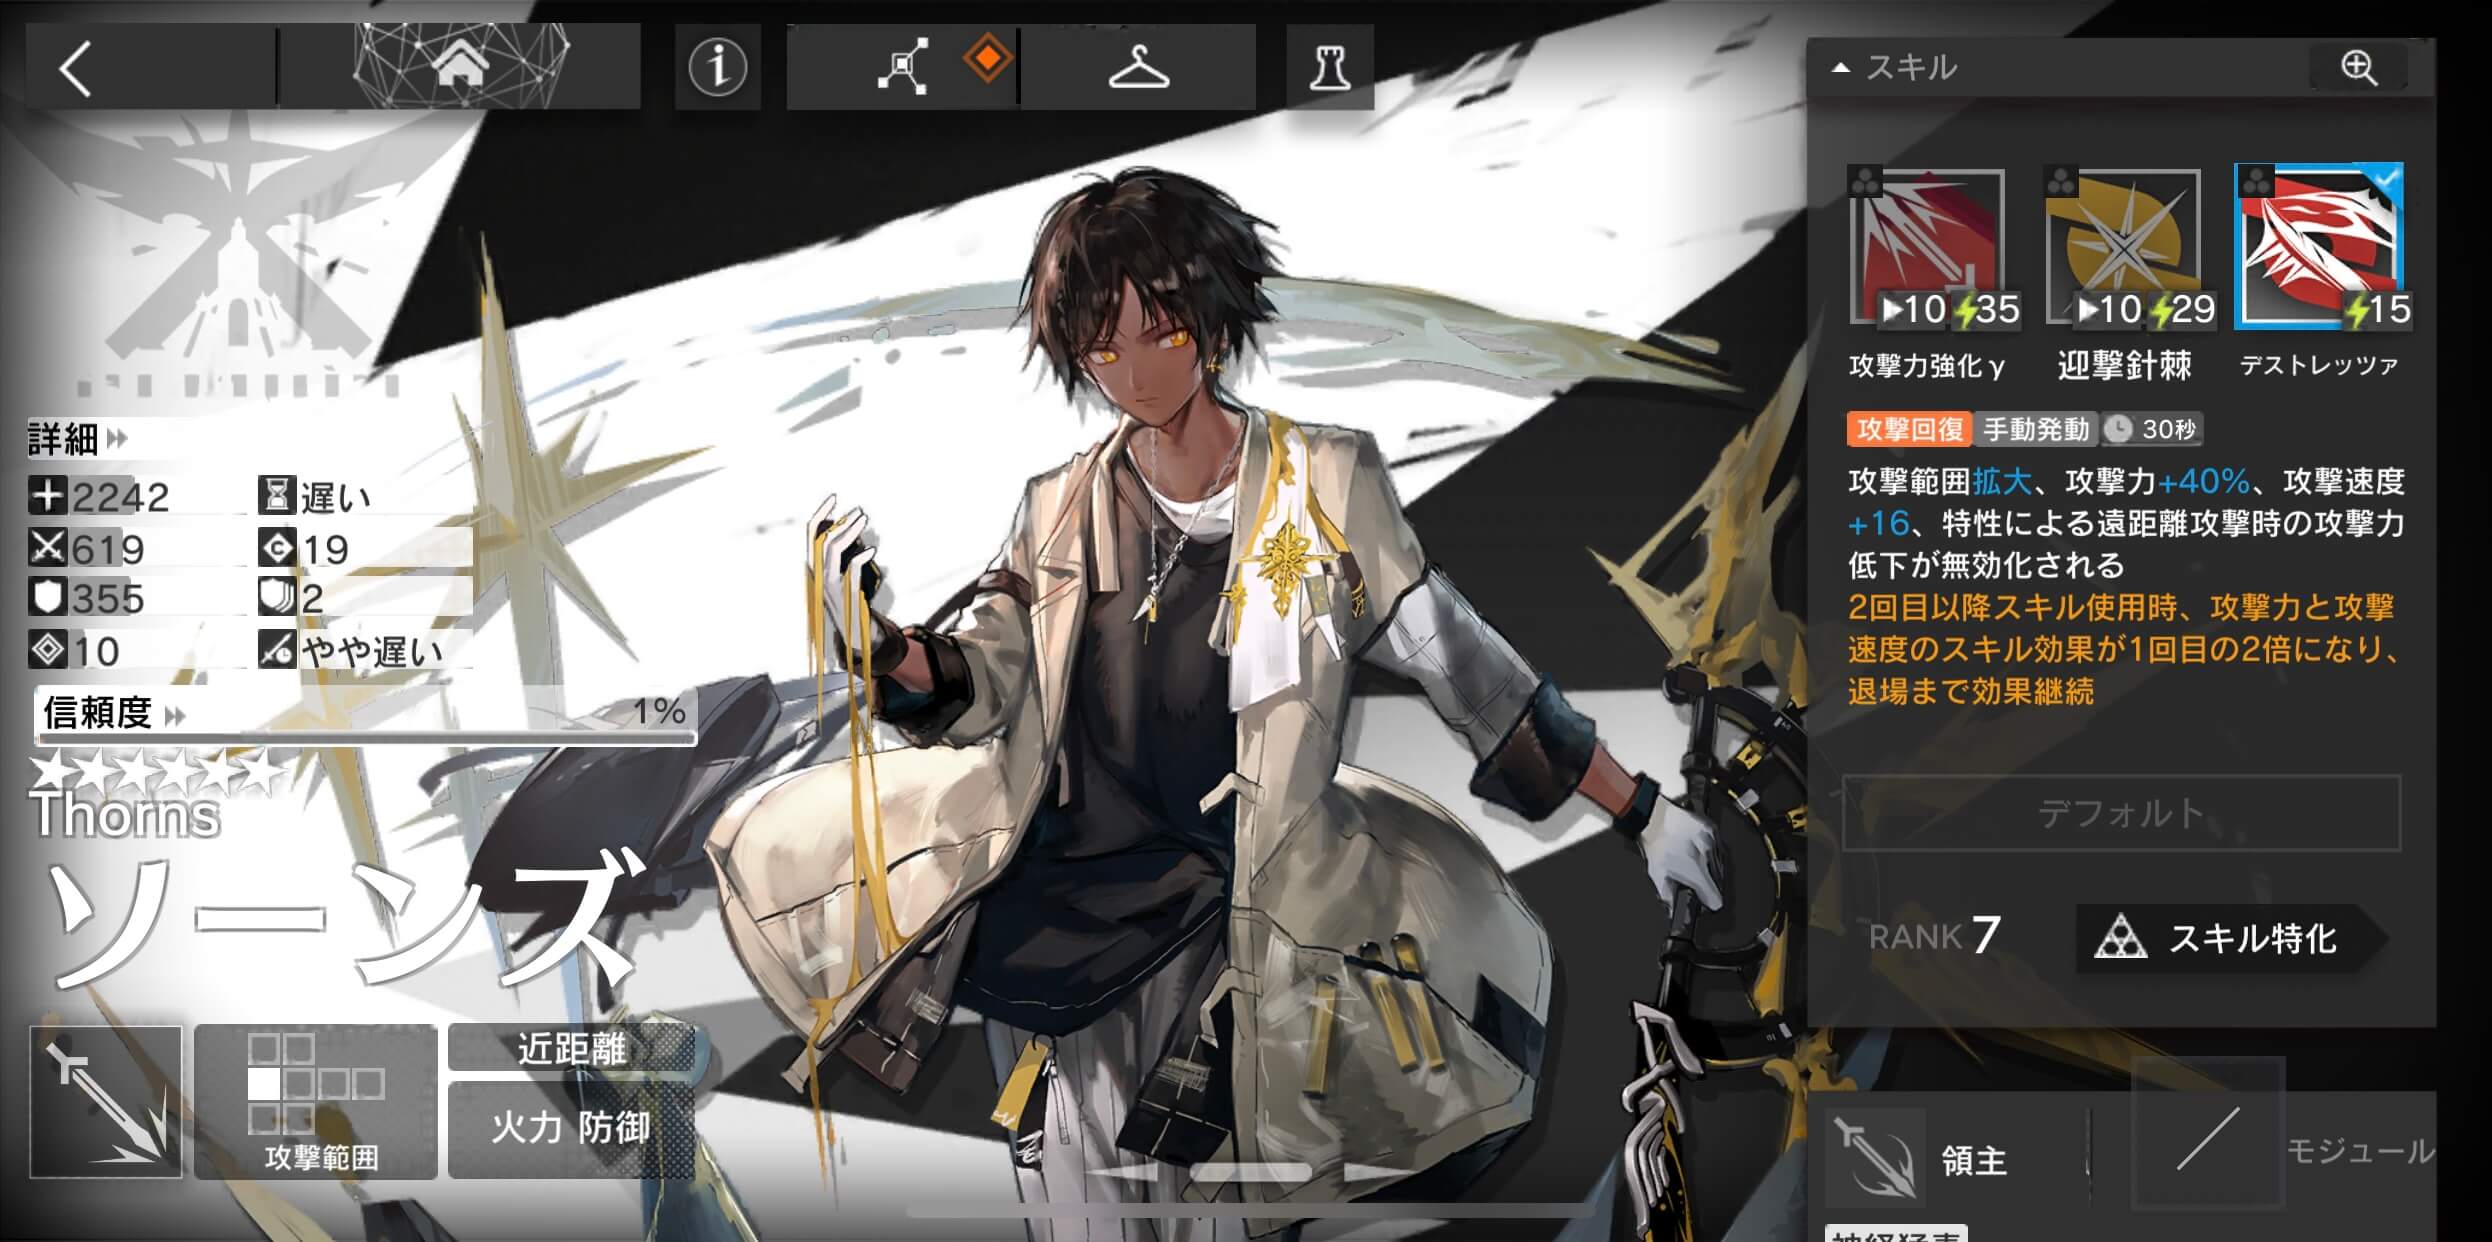The height and width of the screenshot is (1242, 2492).
Task: Click the deployment cost value 19
Action: (x=325, y=549)
